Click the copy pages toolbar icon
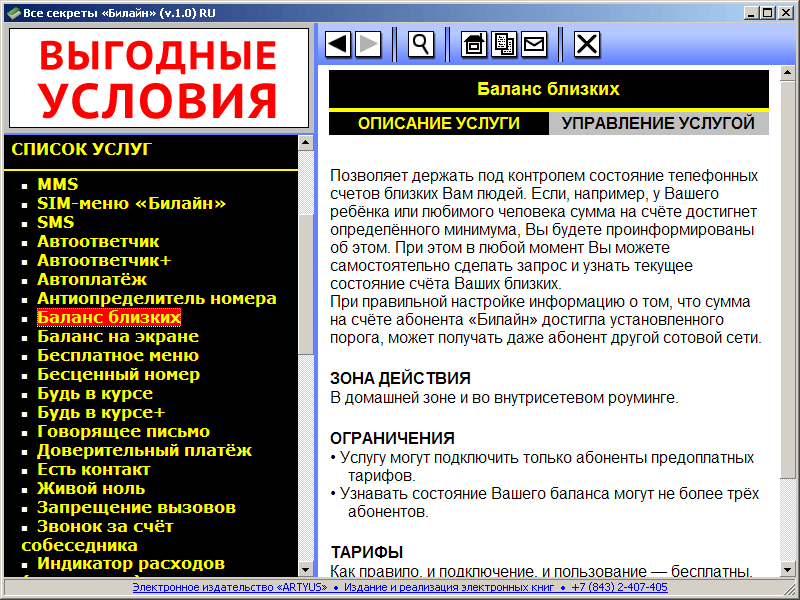This screenshot has height=600, width=800. (504, 44)
